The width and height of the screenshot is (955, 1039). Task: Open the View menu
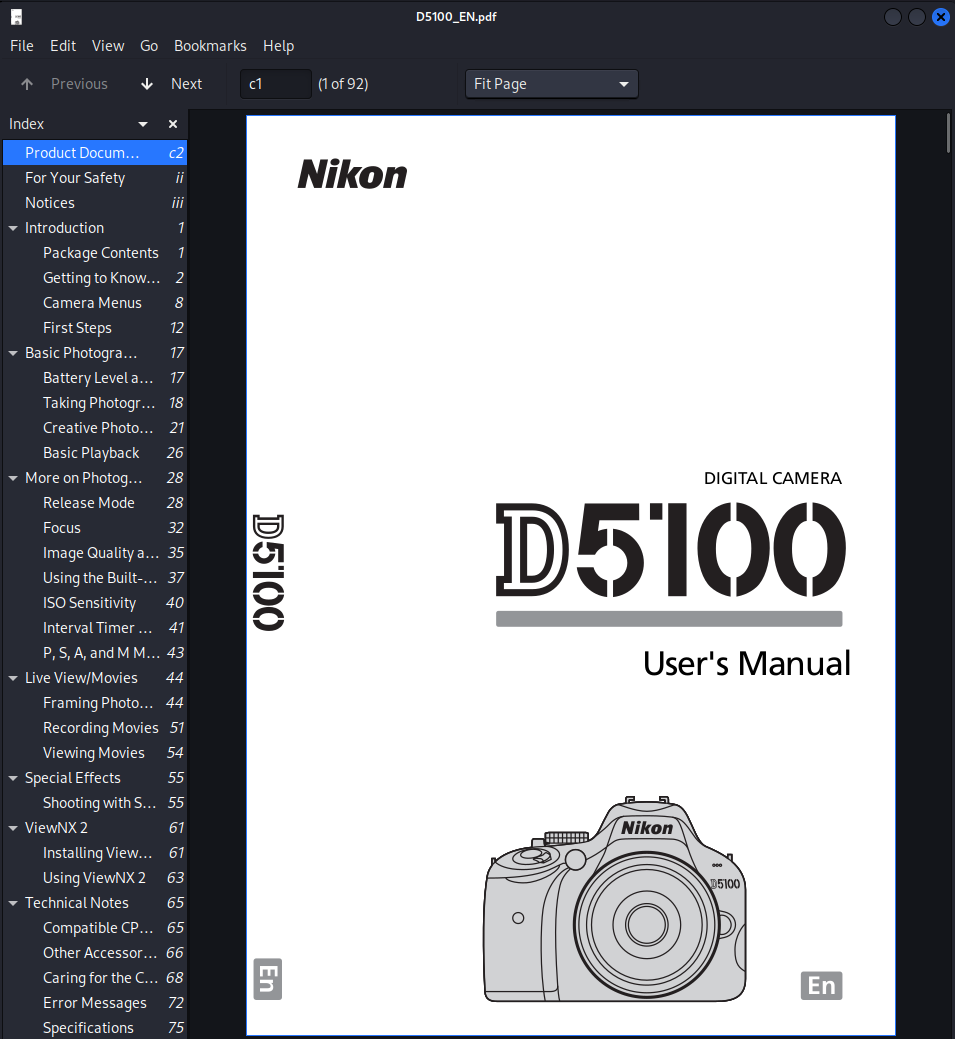click(x=108, y=46)
